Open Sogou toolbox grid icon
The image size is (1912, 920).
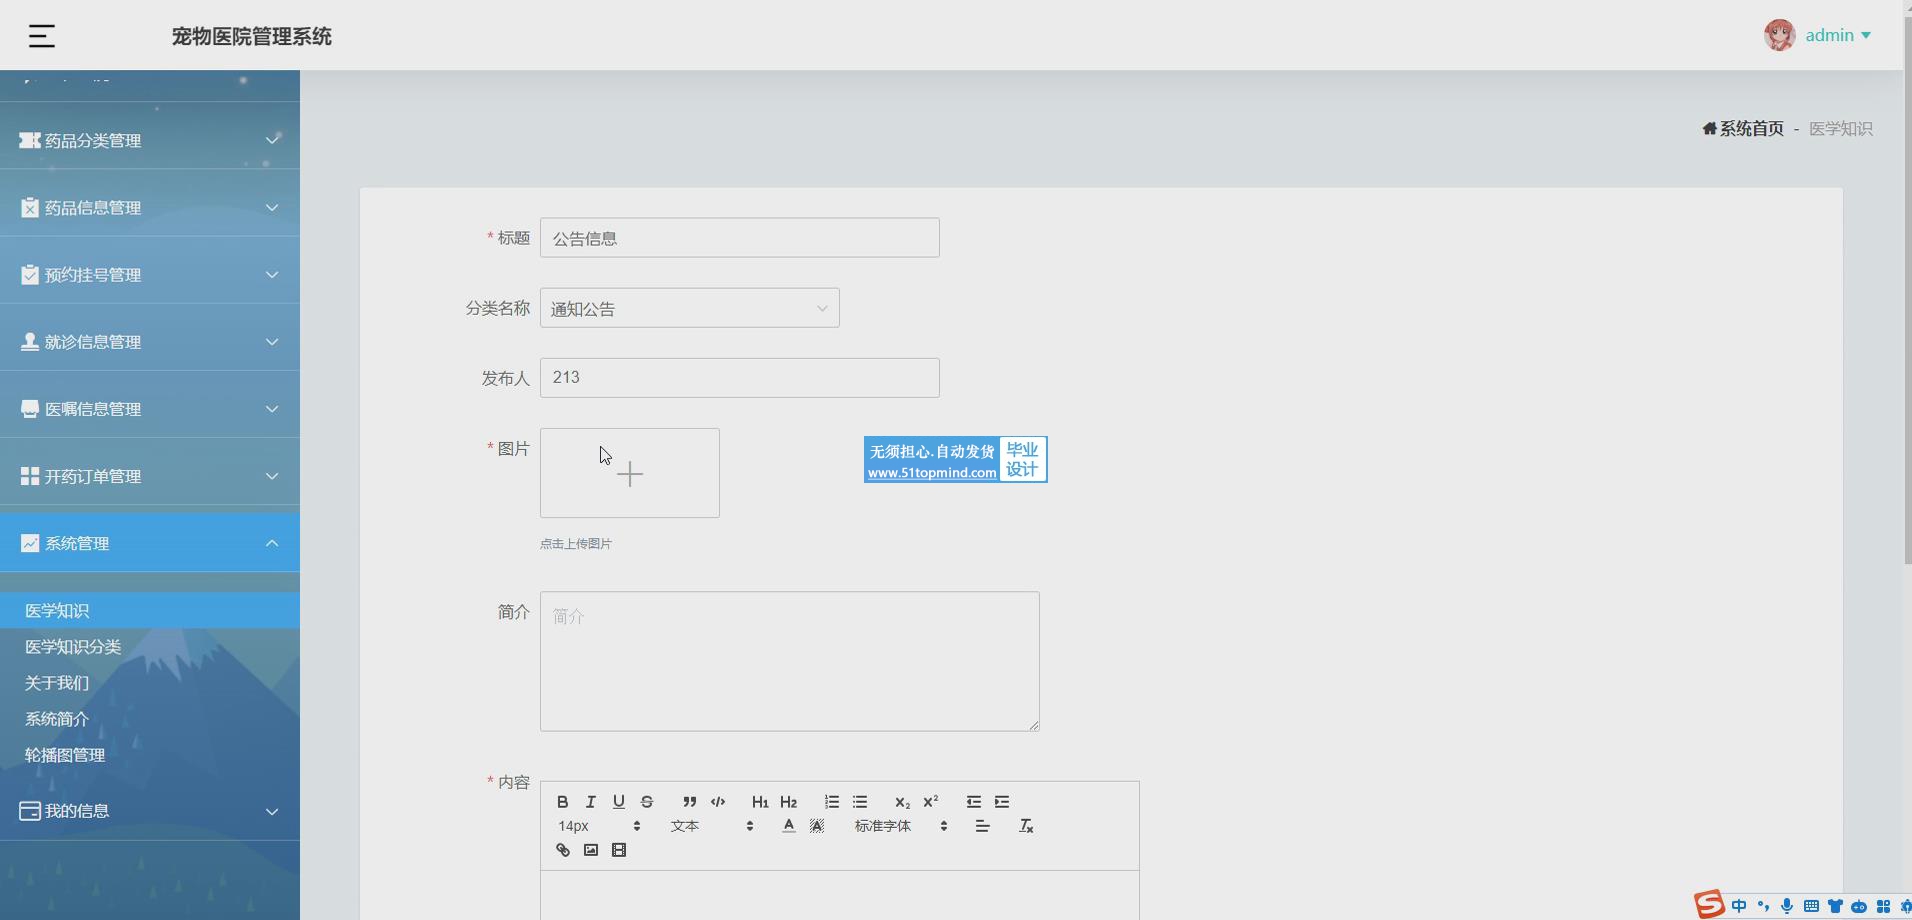(x=1883, y=906)
